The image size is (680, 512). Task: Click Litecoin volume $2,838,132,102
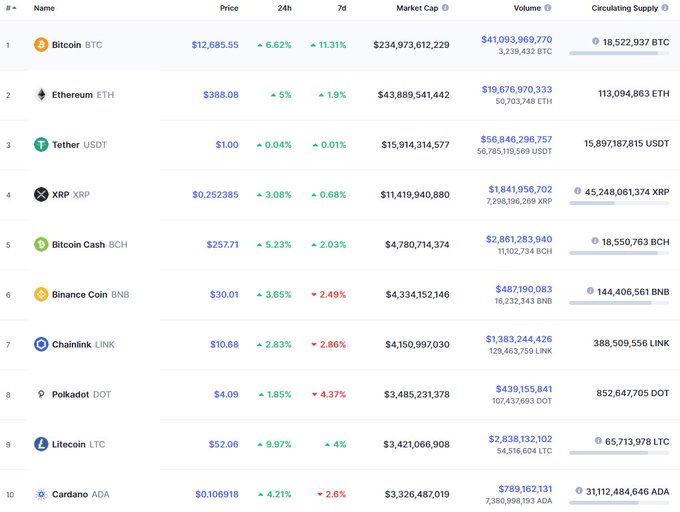pos(520,439)
